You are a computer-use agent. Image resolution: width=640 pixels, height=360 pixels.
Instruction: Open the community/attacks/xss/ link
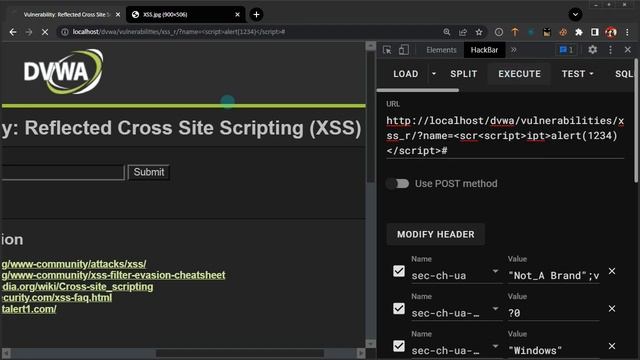coord(73,264)
